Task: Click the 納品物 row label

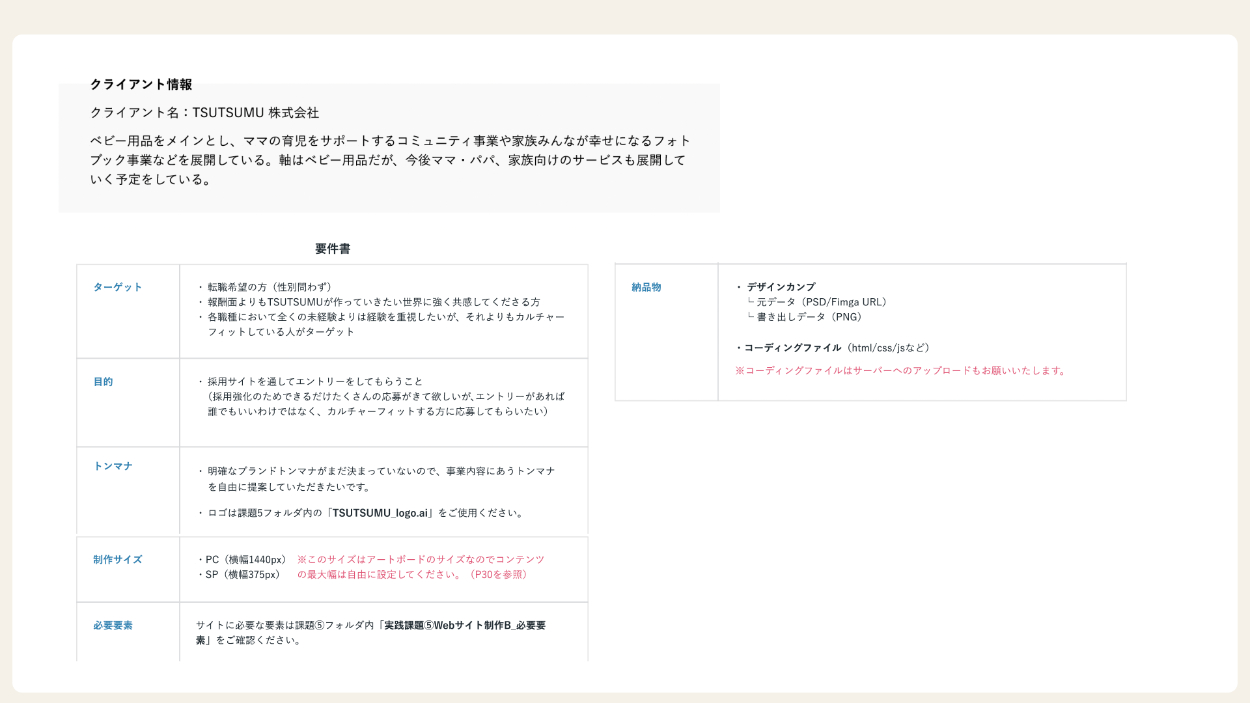Action: click(646, 288)
